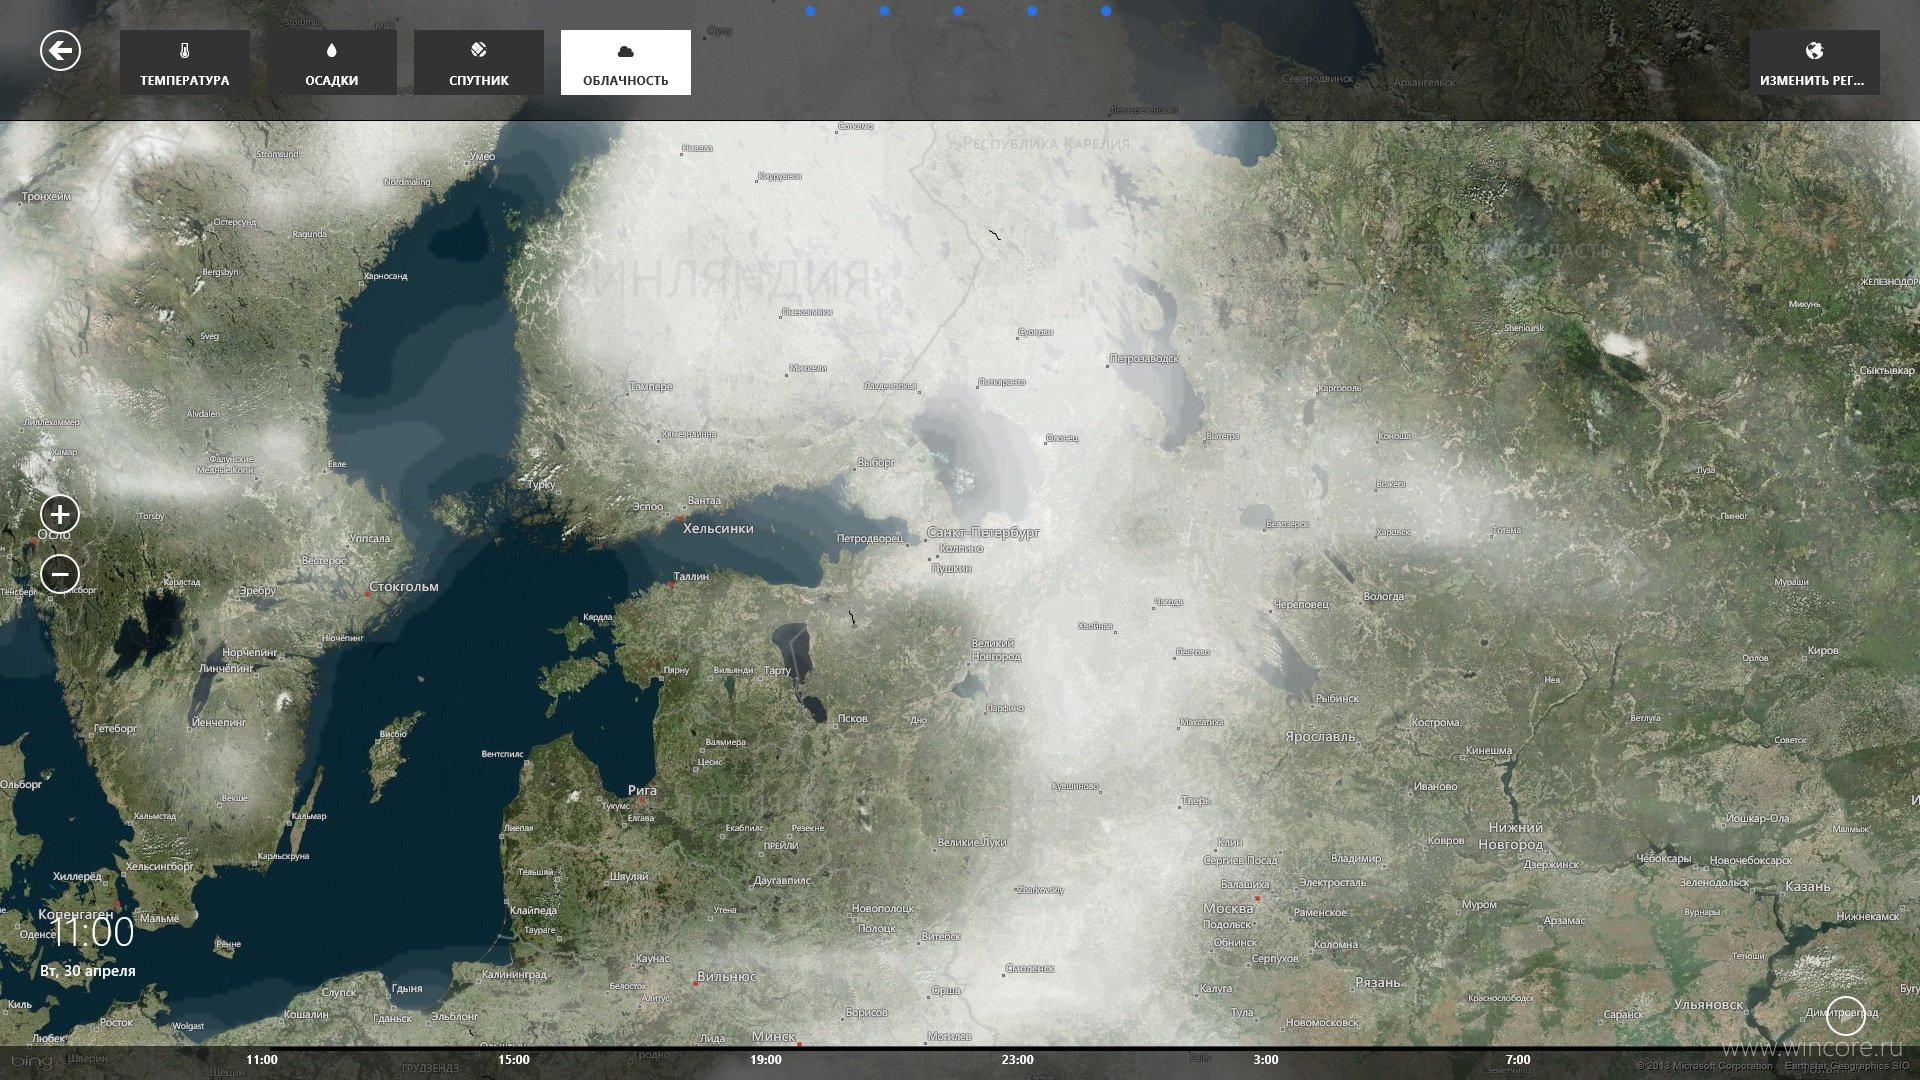Click the thermometer icon on Температура
The image size is (1920, 1080).
185,51
